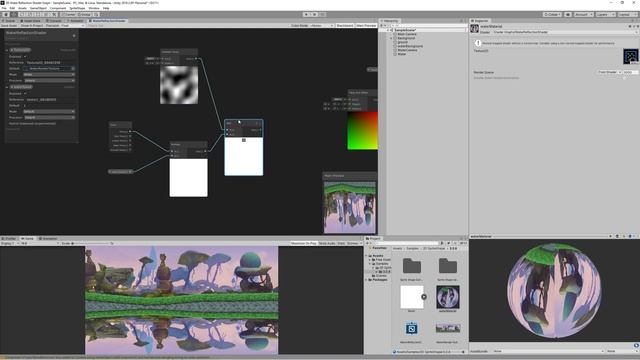Collapse preview on selected Multiply node
The image size is (640, 360).
244,140
